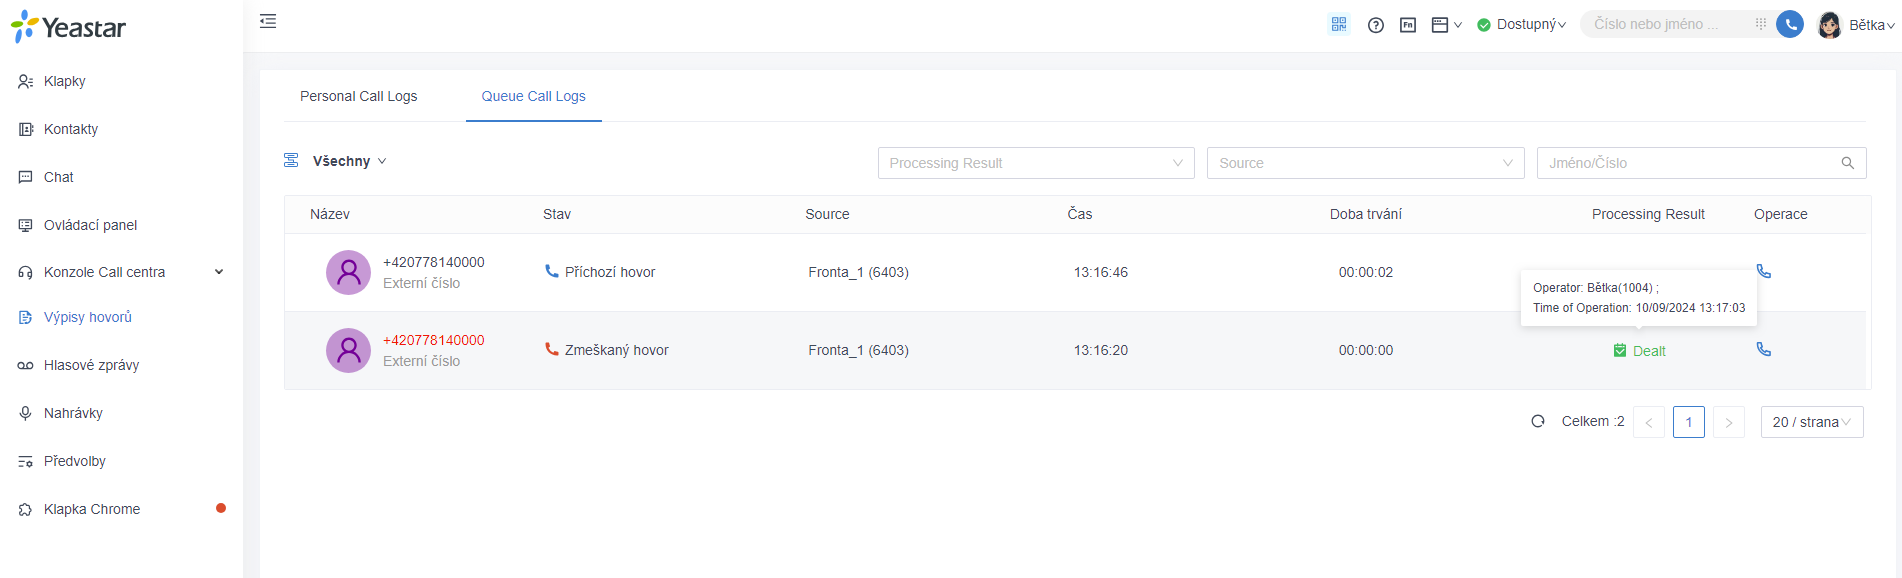
Task: Switch to Personal Call Logs tab
Action: pos(359,96)
